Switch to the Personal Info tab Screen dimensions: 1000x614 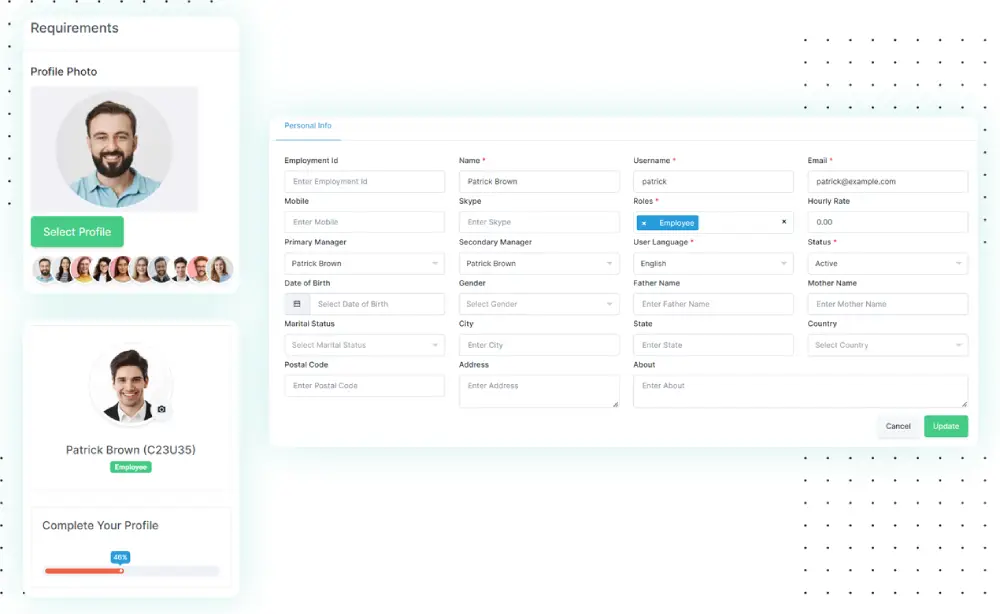click(308, 126)
